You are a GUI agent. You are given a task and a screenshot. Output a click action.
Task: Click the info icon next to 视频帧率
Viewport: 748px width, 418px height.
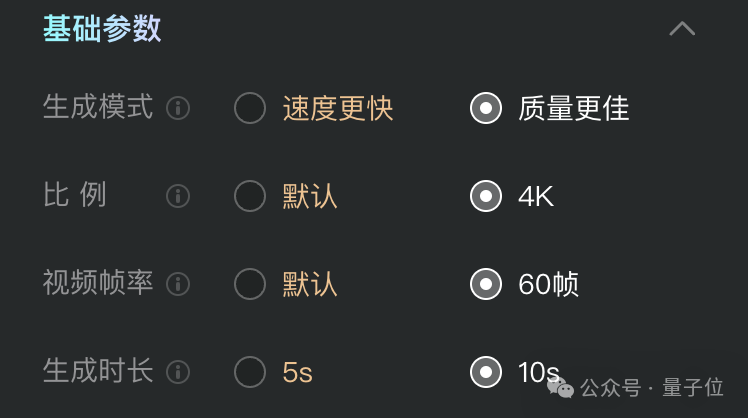[x=178, y=284]
